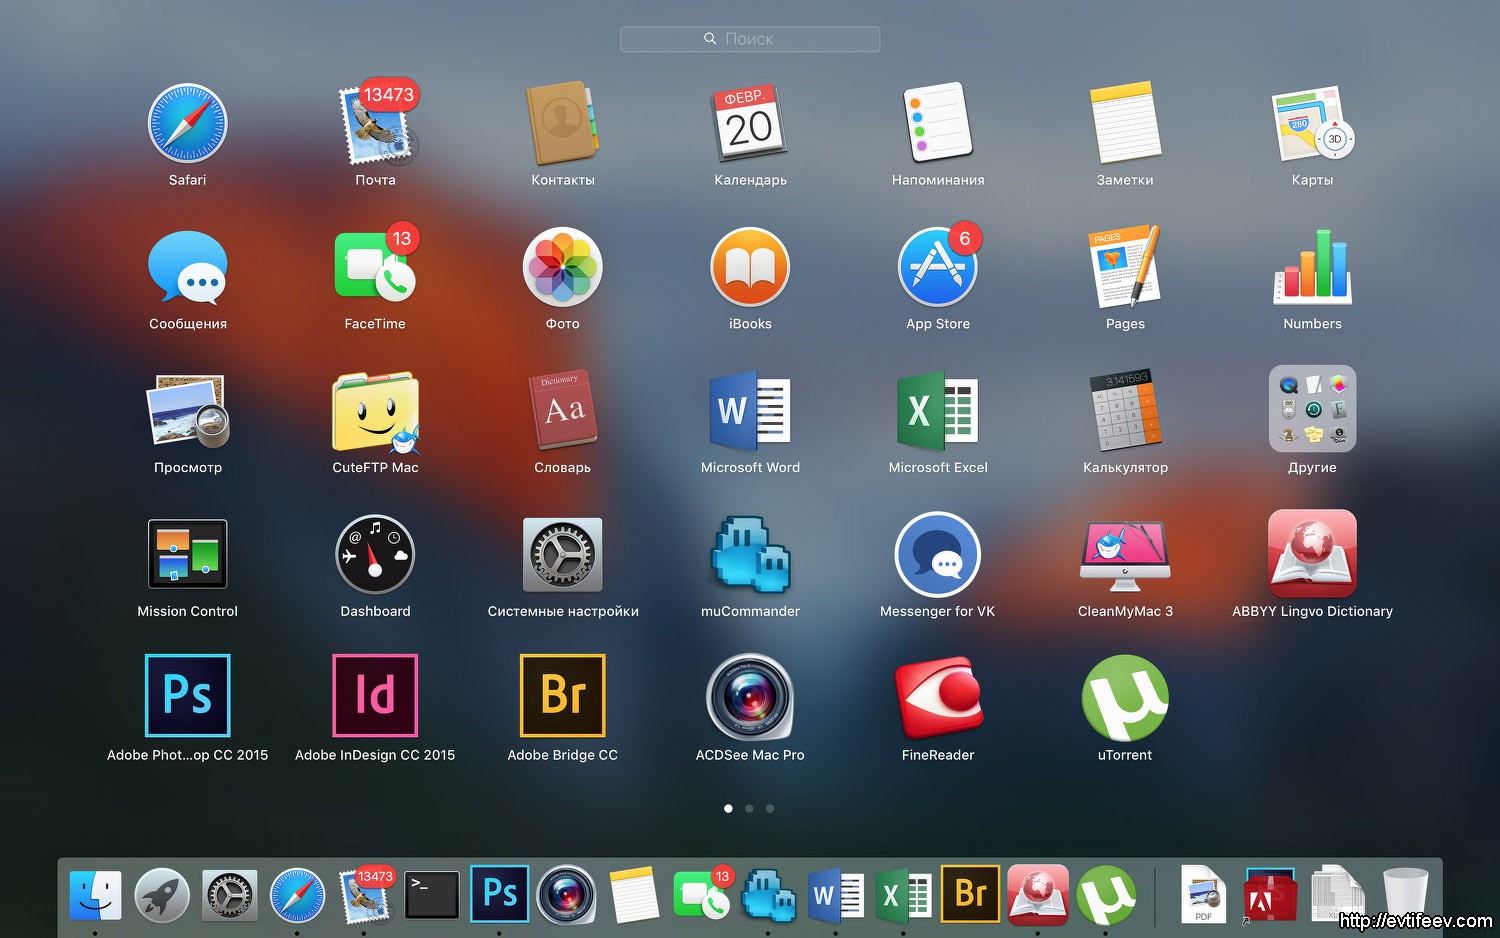The height and width of the screenshot is (938, 1500).
Task: Open Adobe Photoshop CC 2015 from Launchpad grid
Action: point(187,696)
